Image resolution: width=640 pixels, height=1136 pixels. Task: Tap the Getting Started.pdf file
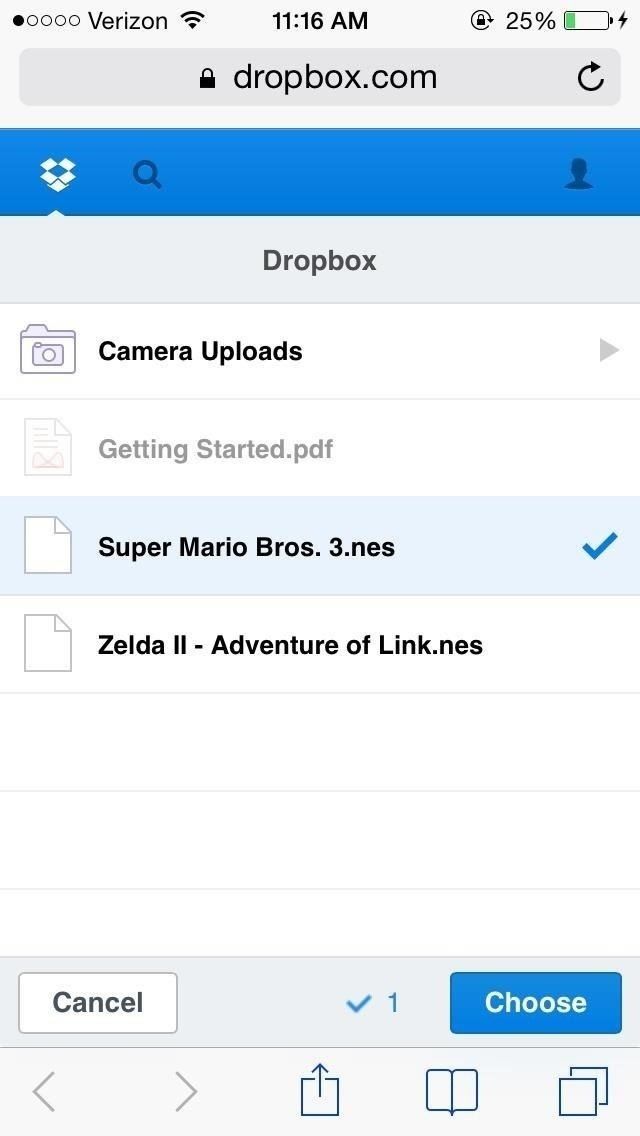pyautogui.click(x=215, y=449)
